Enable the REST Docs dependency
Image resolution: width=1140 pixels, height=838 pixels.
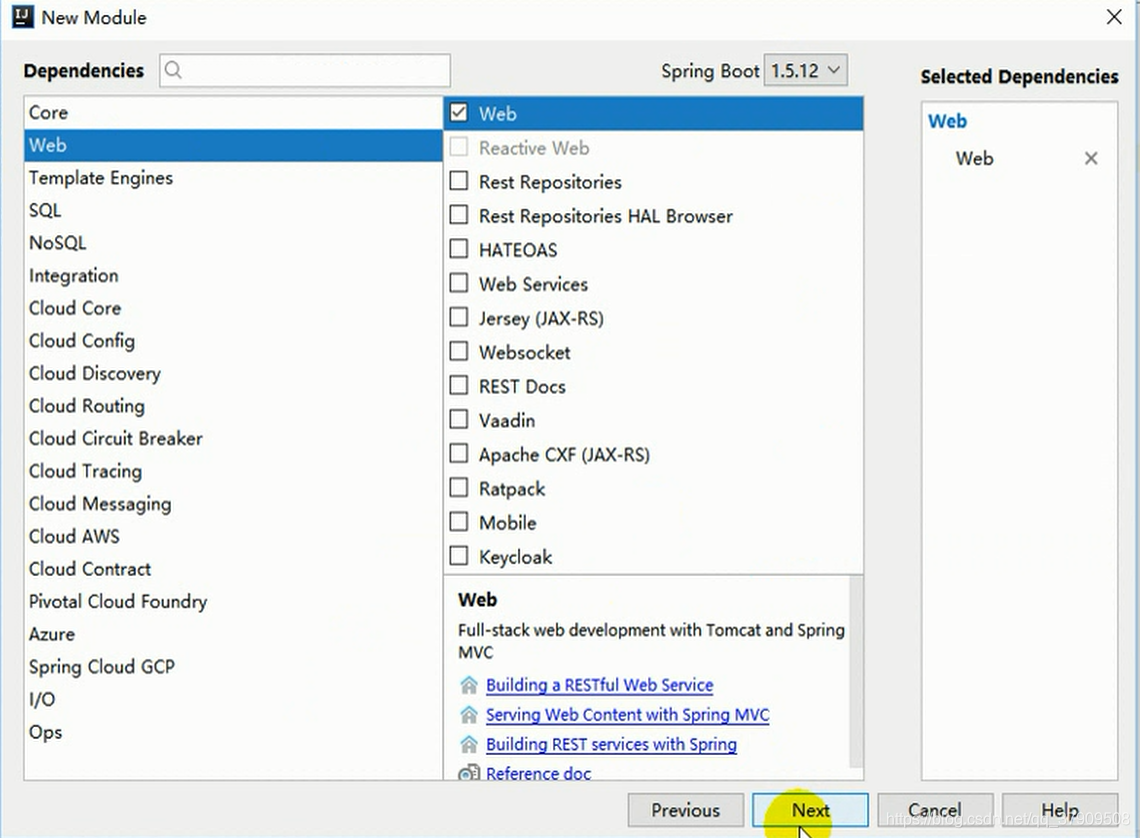[x=459, y=386]
